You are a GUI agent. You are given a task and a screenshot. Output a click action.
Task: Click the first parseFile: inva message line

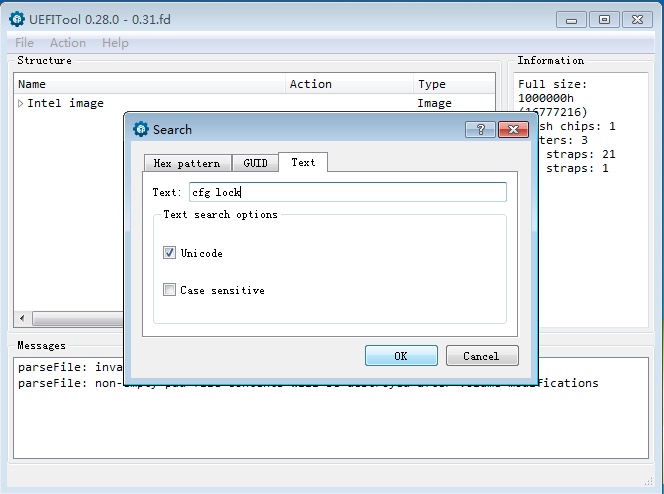(70, 367)
